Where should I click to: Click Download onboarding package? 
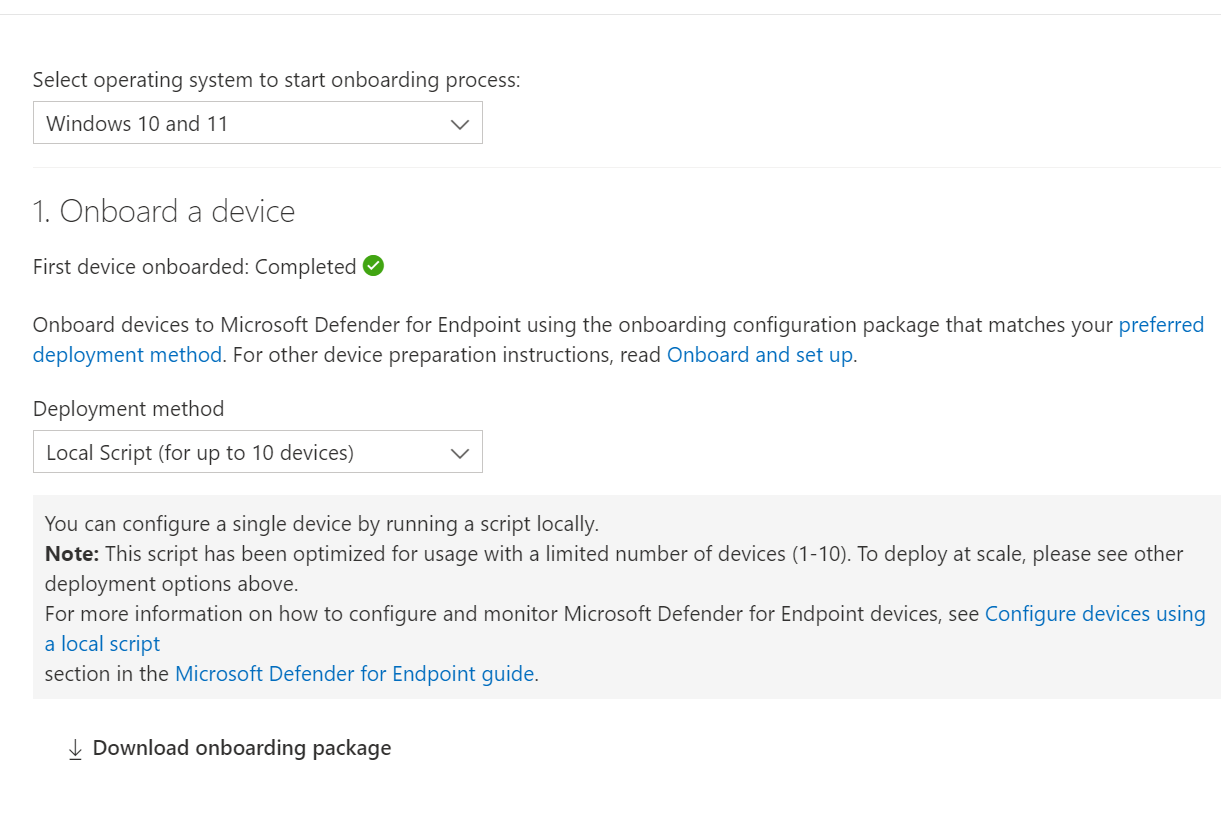click(x=241, y=747)
